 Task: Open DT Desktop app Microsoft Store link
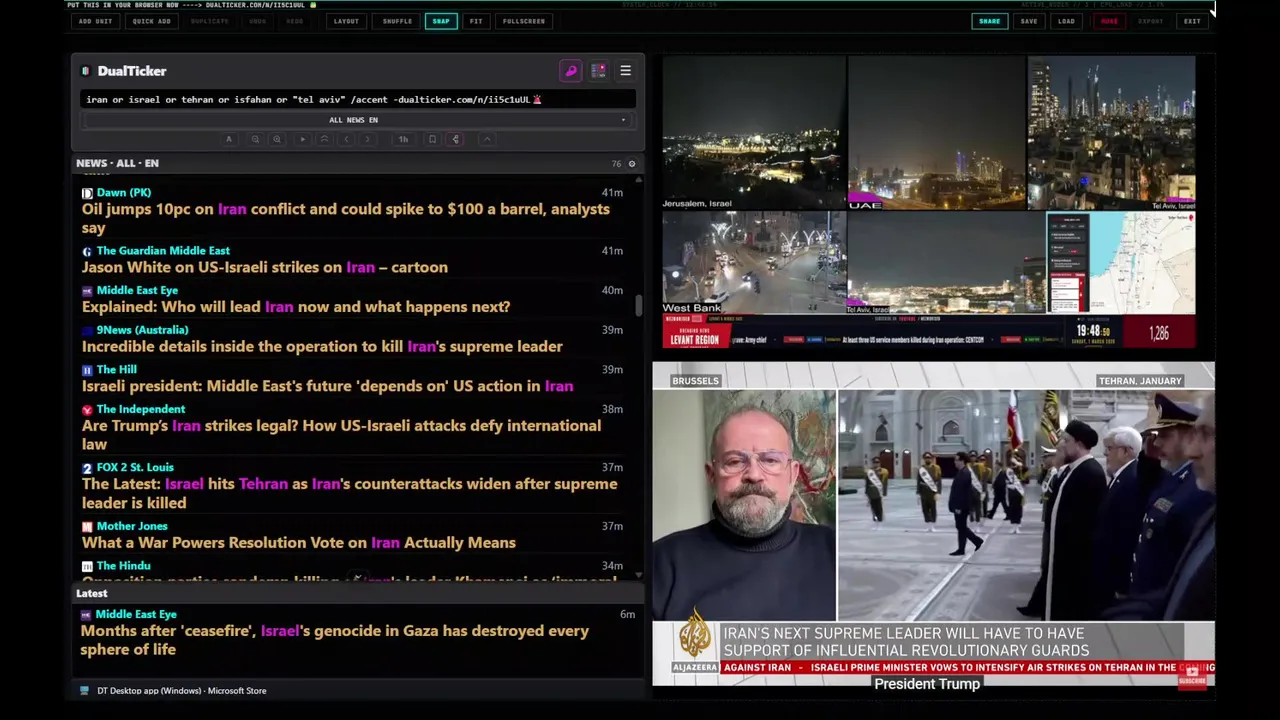(181, 691)
